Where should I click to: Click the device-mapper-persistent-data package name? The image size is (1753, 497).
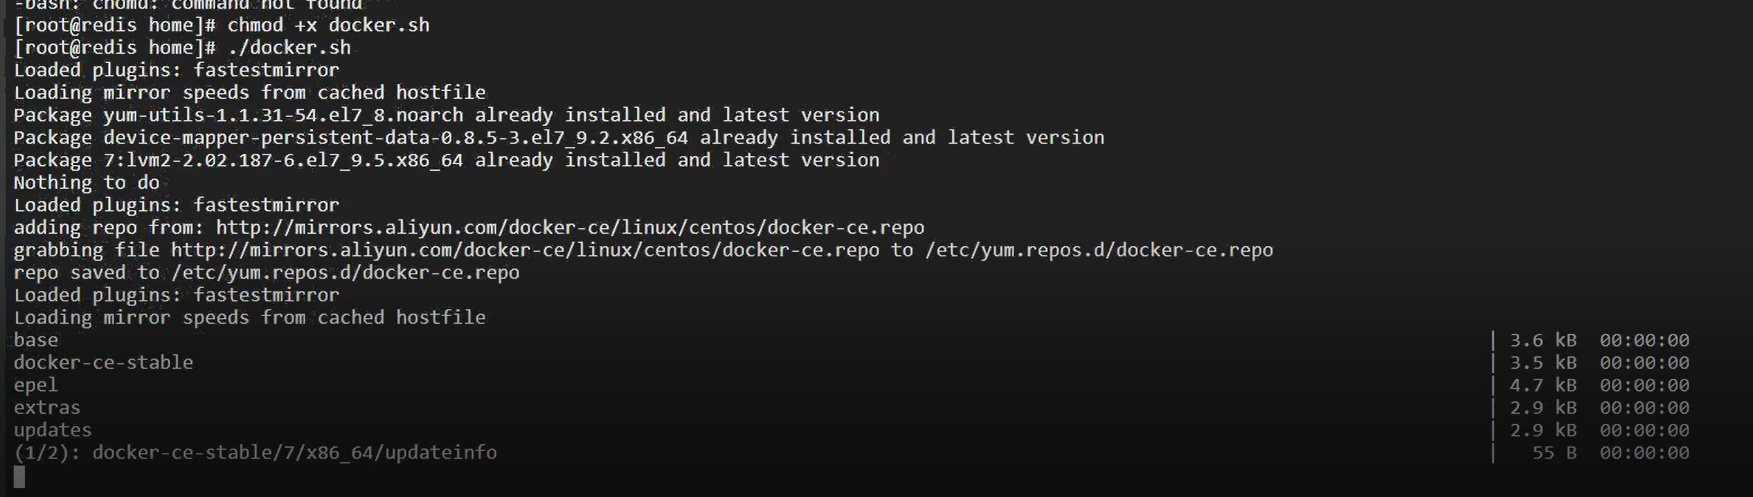coord(395,137)
